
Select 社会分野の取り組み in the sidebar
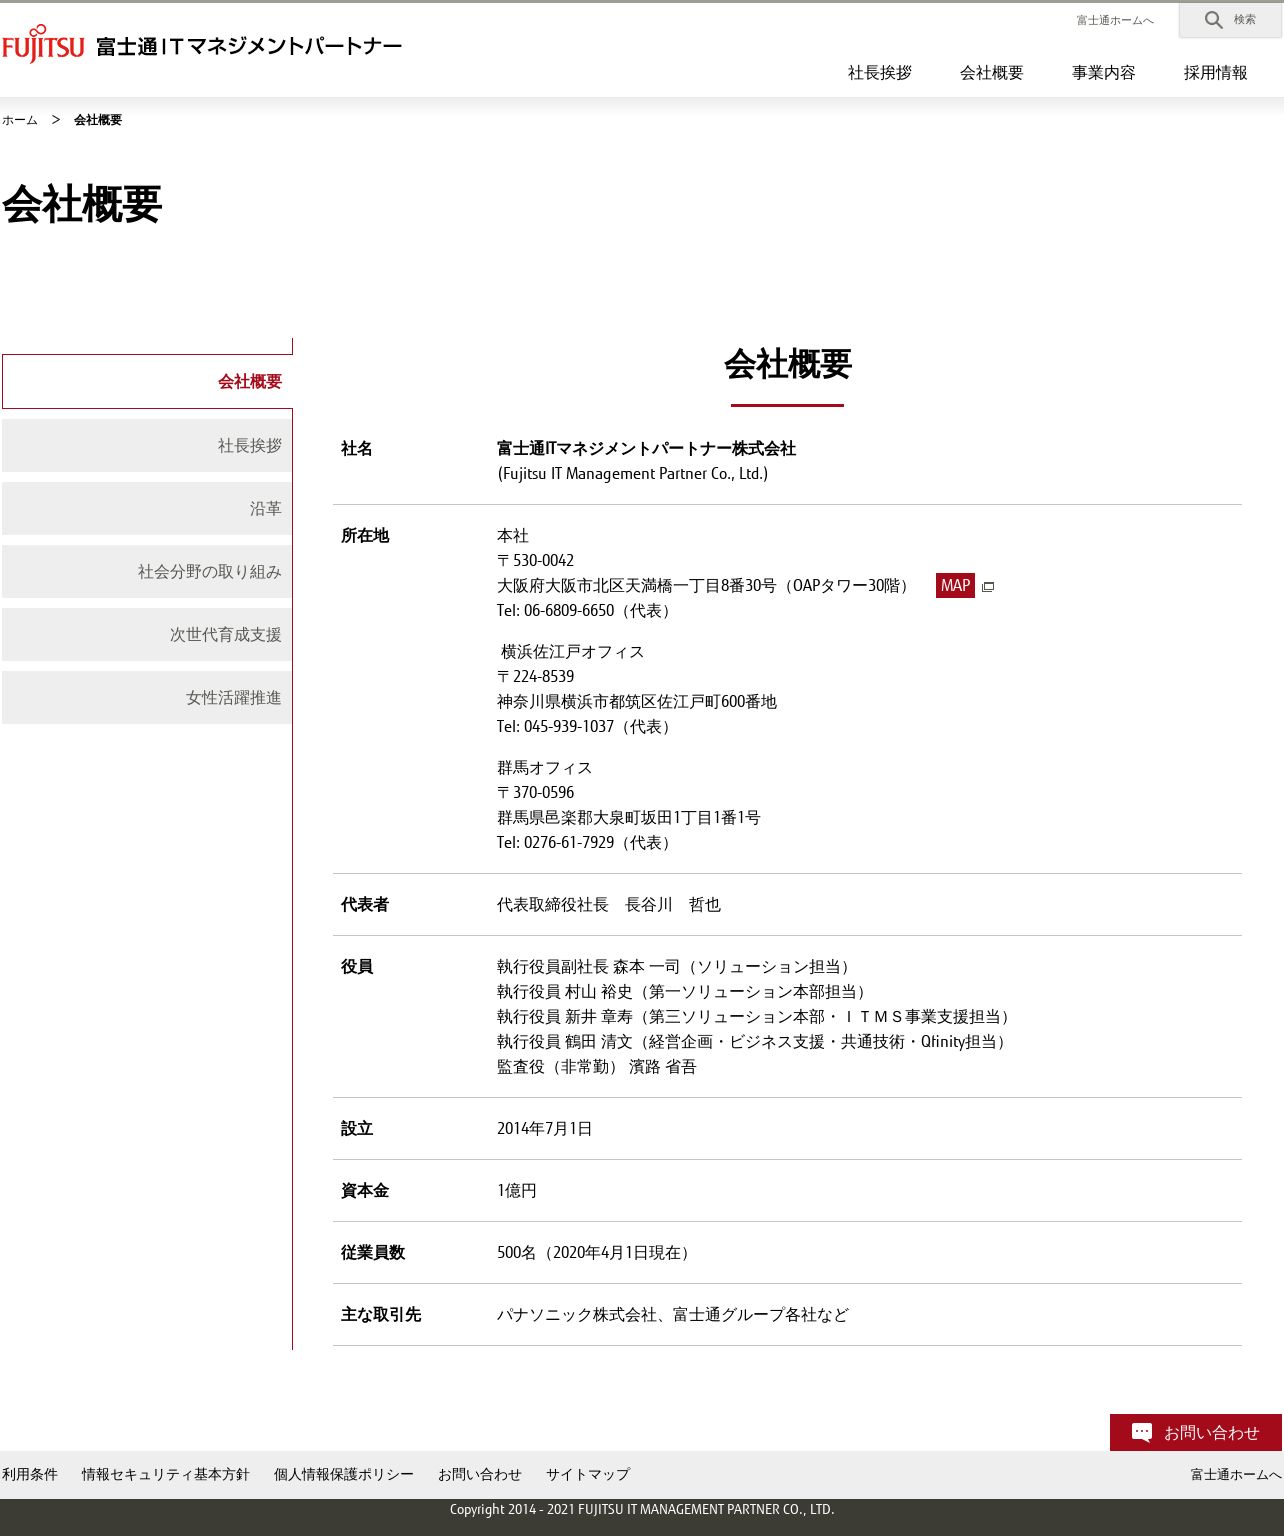coord(147,571)
